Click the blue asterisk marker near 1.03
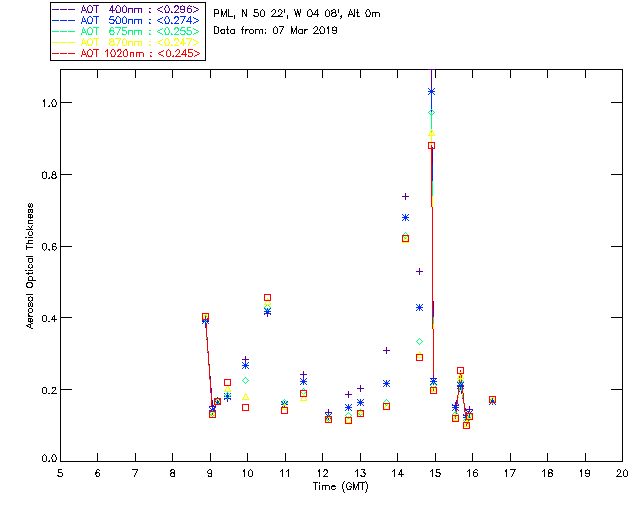Image resolution: width=640 pixels, height=512 pixels. tap(431, 92)
